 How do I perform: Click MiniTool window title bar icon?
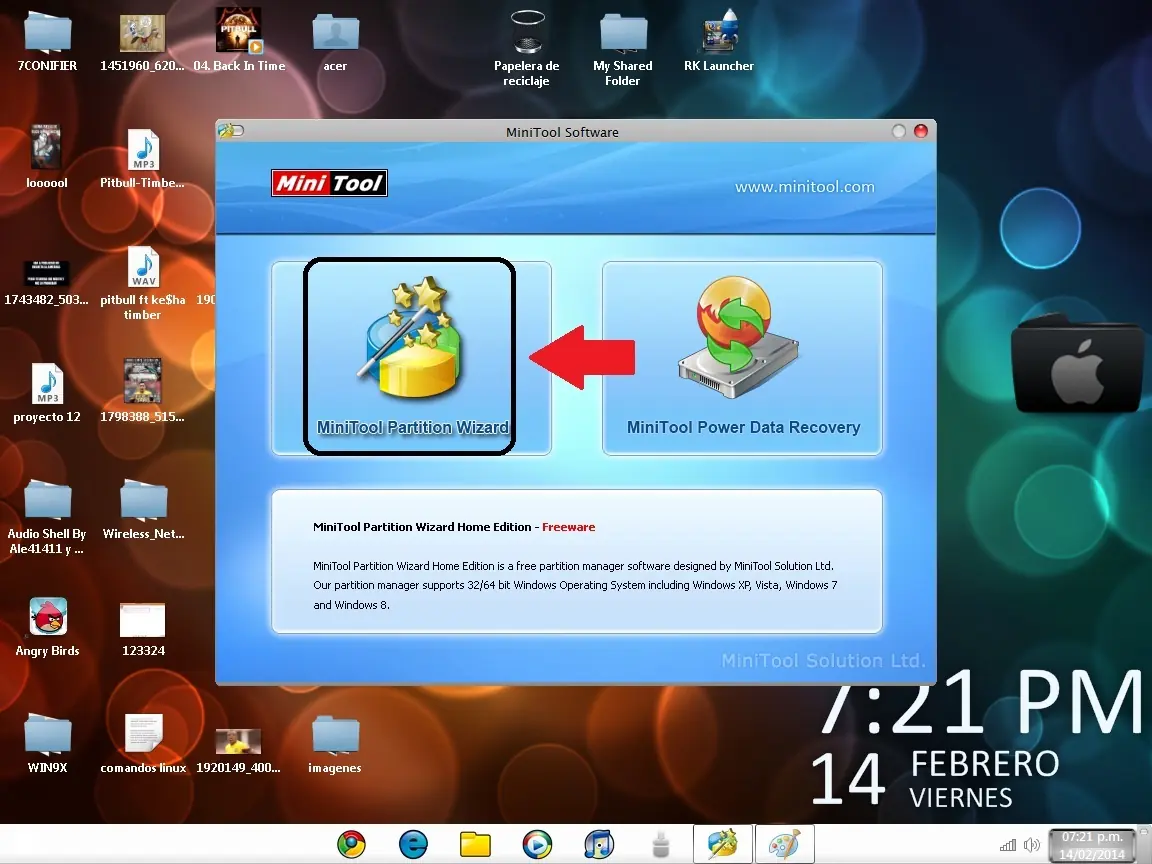(x=231, y=131)
